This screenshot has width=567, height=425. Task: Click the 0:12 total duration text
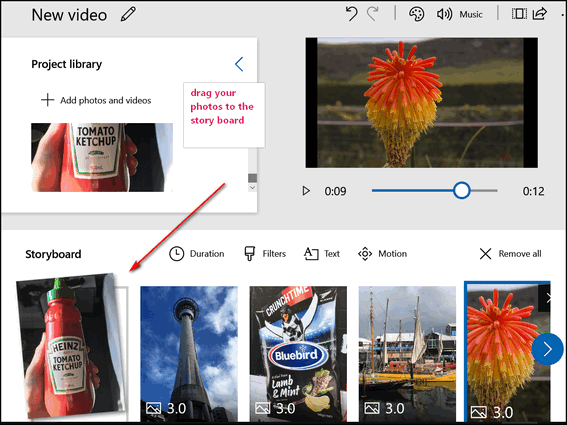533,191
